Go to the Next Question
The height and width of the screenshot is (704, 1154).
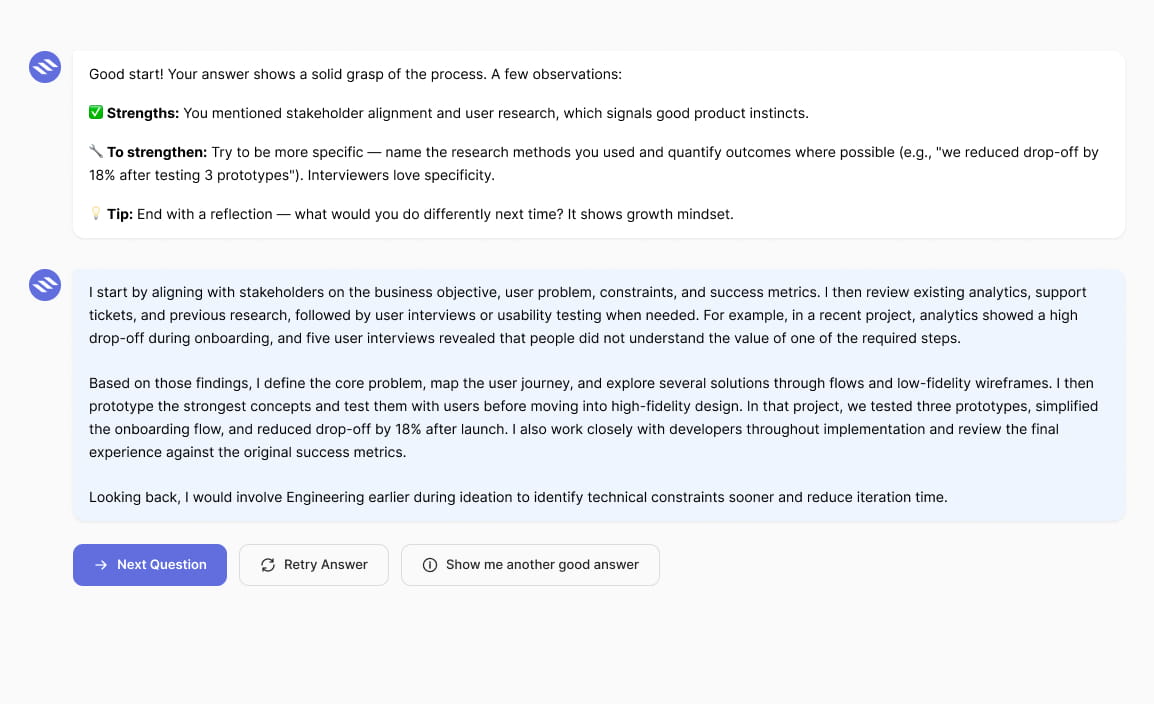(150, 565)
